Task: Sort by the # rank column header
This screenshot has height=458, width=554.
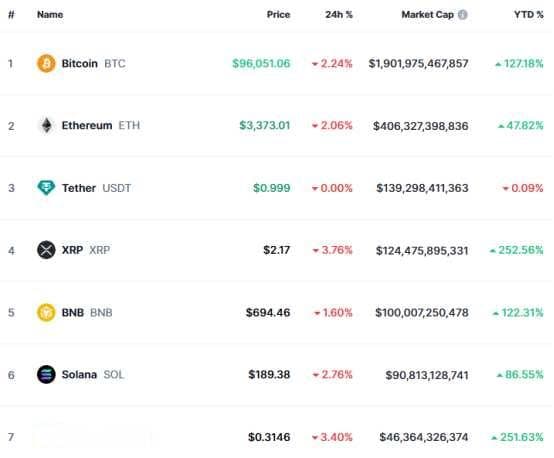Action: click(11, 14)
